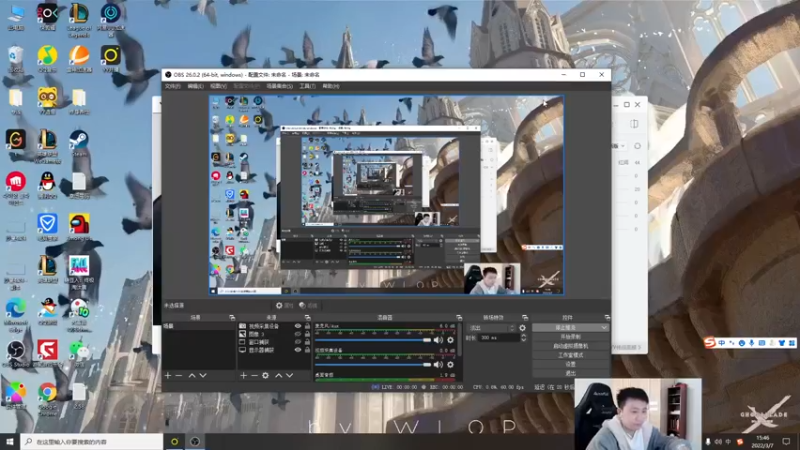Image resolution: width=800 pixels, height=450 pixels.
Task: Open 设置 settings from Controls panel
Action: pos(570,364)
